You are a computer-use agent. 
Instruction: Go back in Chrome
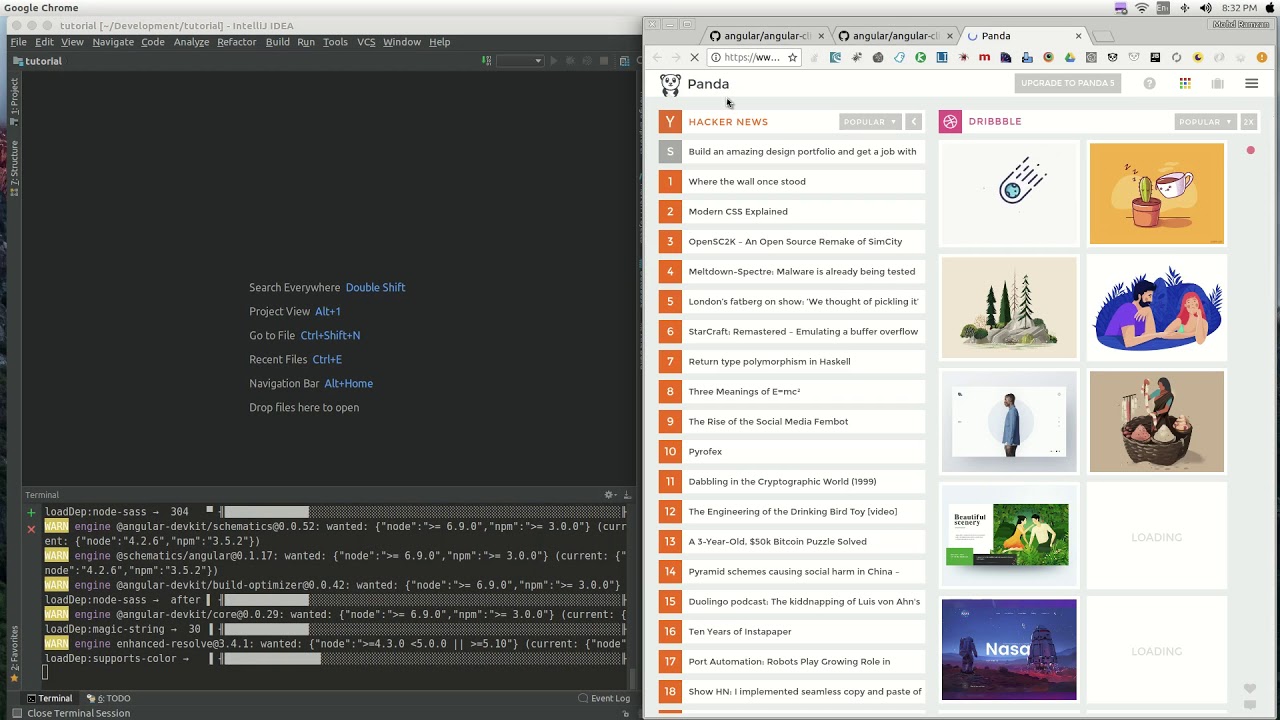(x=657, y=58)
